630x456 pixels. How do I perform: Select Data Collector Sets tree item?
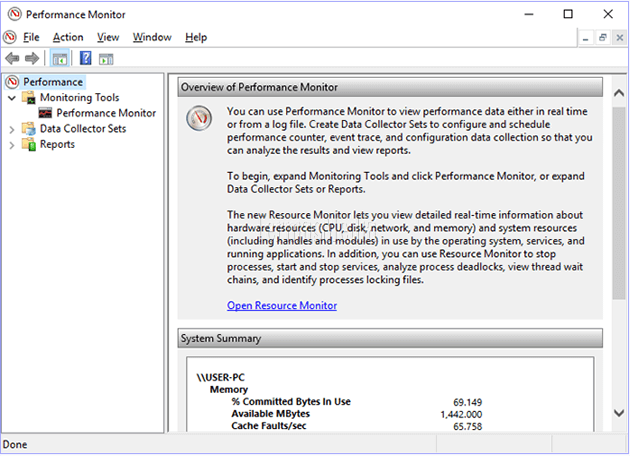(83, 129)
